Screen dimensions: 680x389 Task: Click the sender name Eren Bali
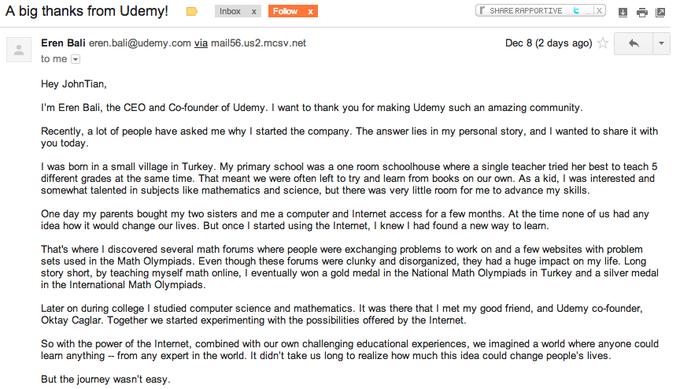[63, 43]
